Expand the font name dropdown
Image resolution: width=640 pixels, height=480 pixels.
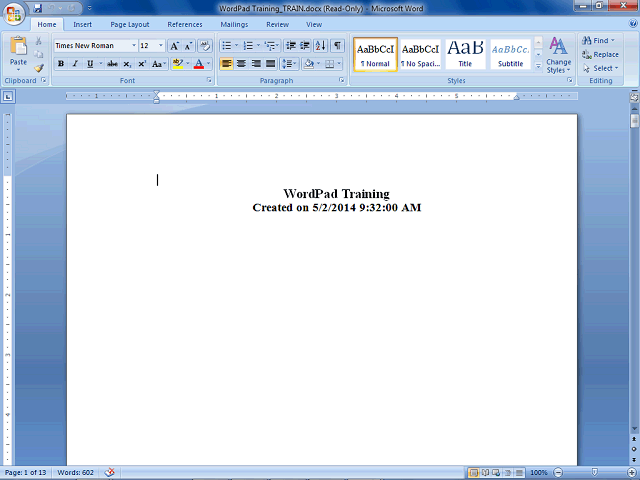(x=133, y=45)
